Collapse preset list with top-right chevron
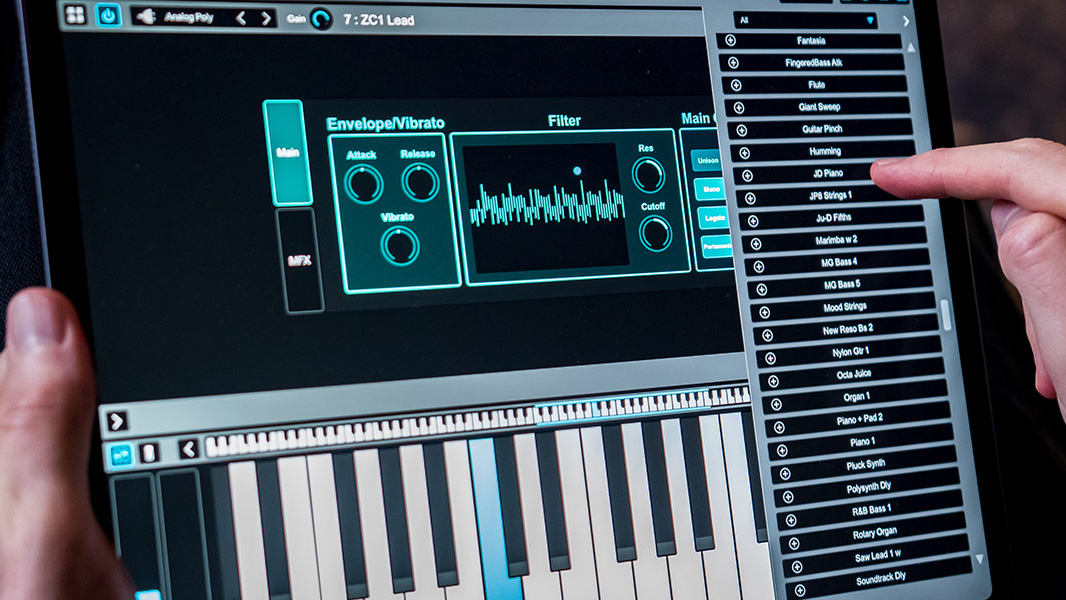1066x600 pixels. 906,21
